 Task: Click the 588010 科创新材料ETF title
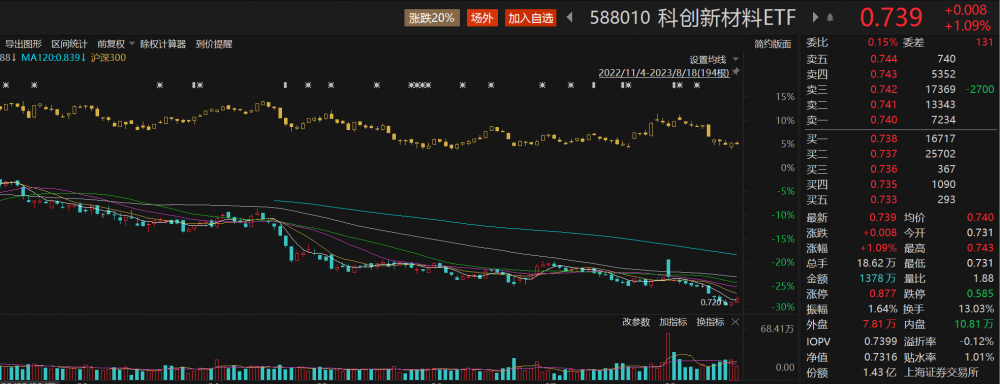click(x=693, y=18)
